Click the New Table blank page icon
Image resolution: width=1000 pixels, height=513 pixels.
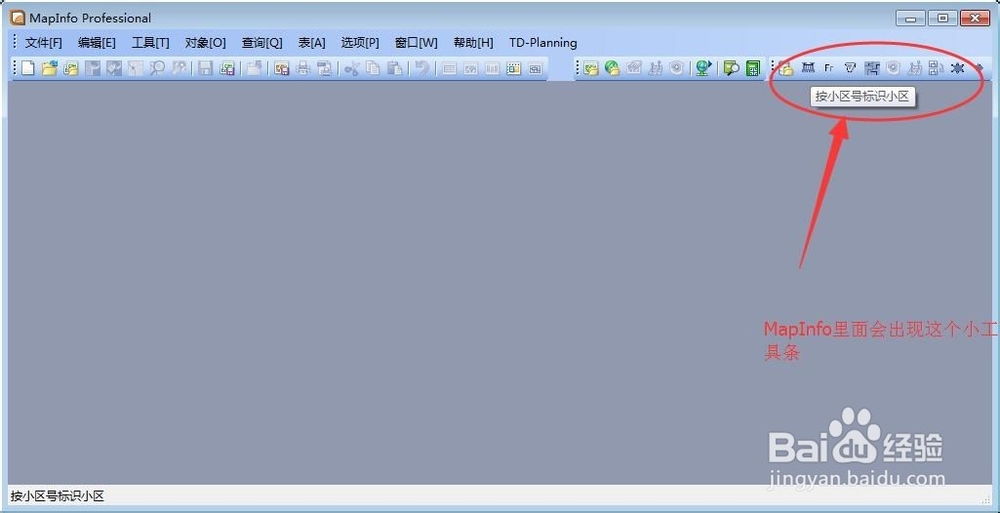28,68
